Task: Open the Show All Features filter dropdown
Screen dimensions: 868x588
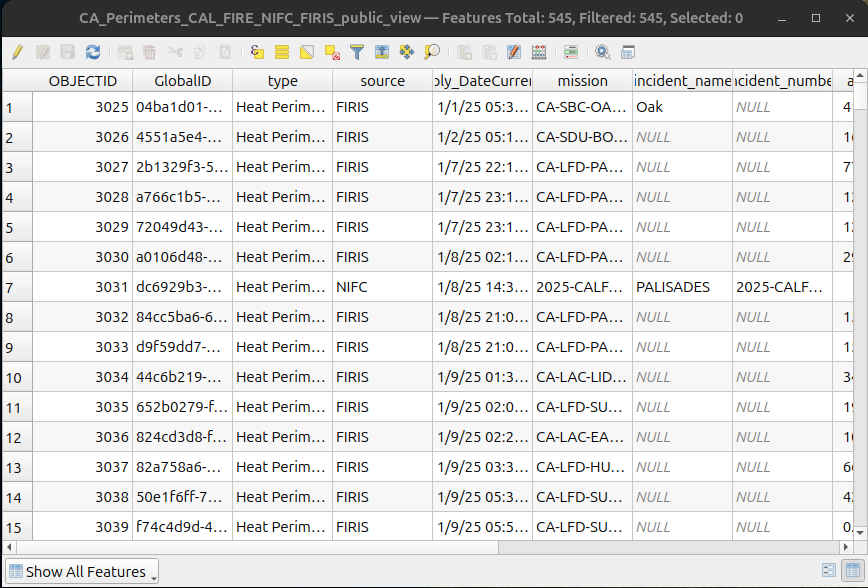Action: (82, 572)
